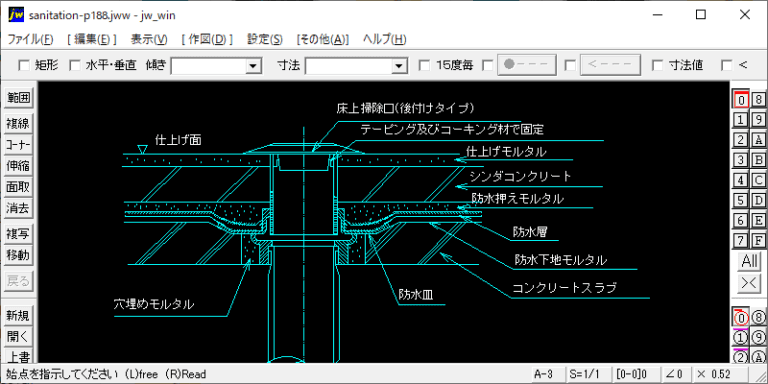Open the 表示(V) menu
This screenshot has height=384, width=768.
coord(149,39)
